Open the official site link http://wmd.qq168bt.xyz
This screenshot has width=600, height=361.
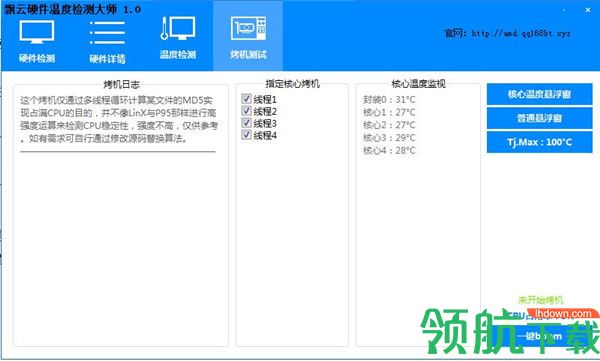coord(521,33)
